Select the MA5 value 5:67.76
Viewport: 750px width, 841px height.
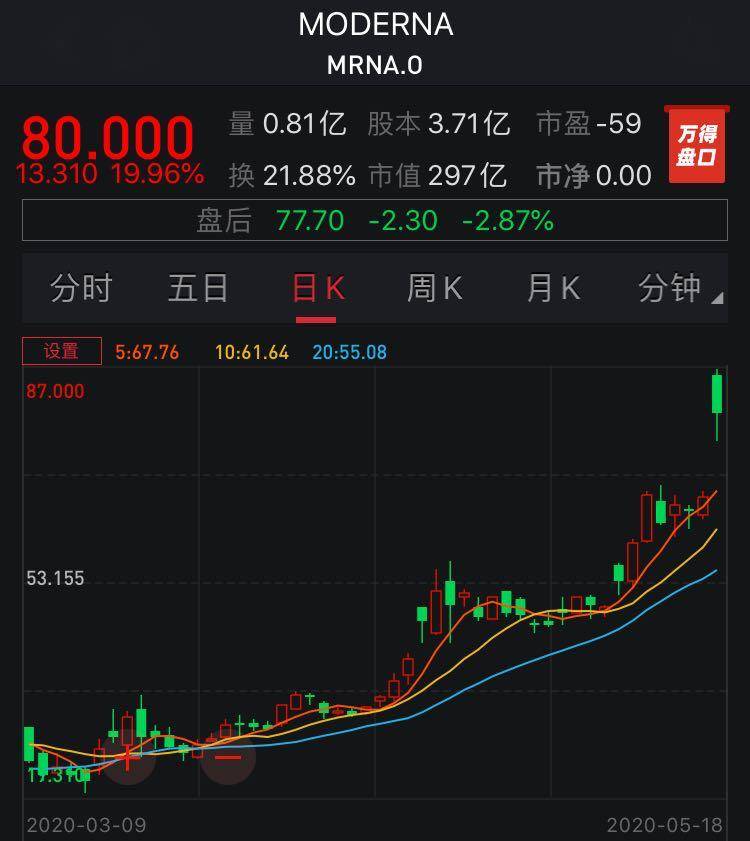tap(147, 352)
